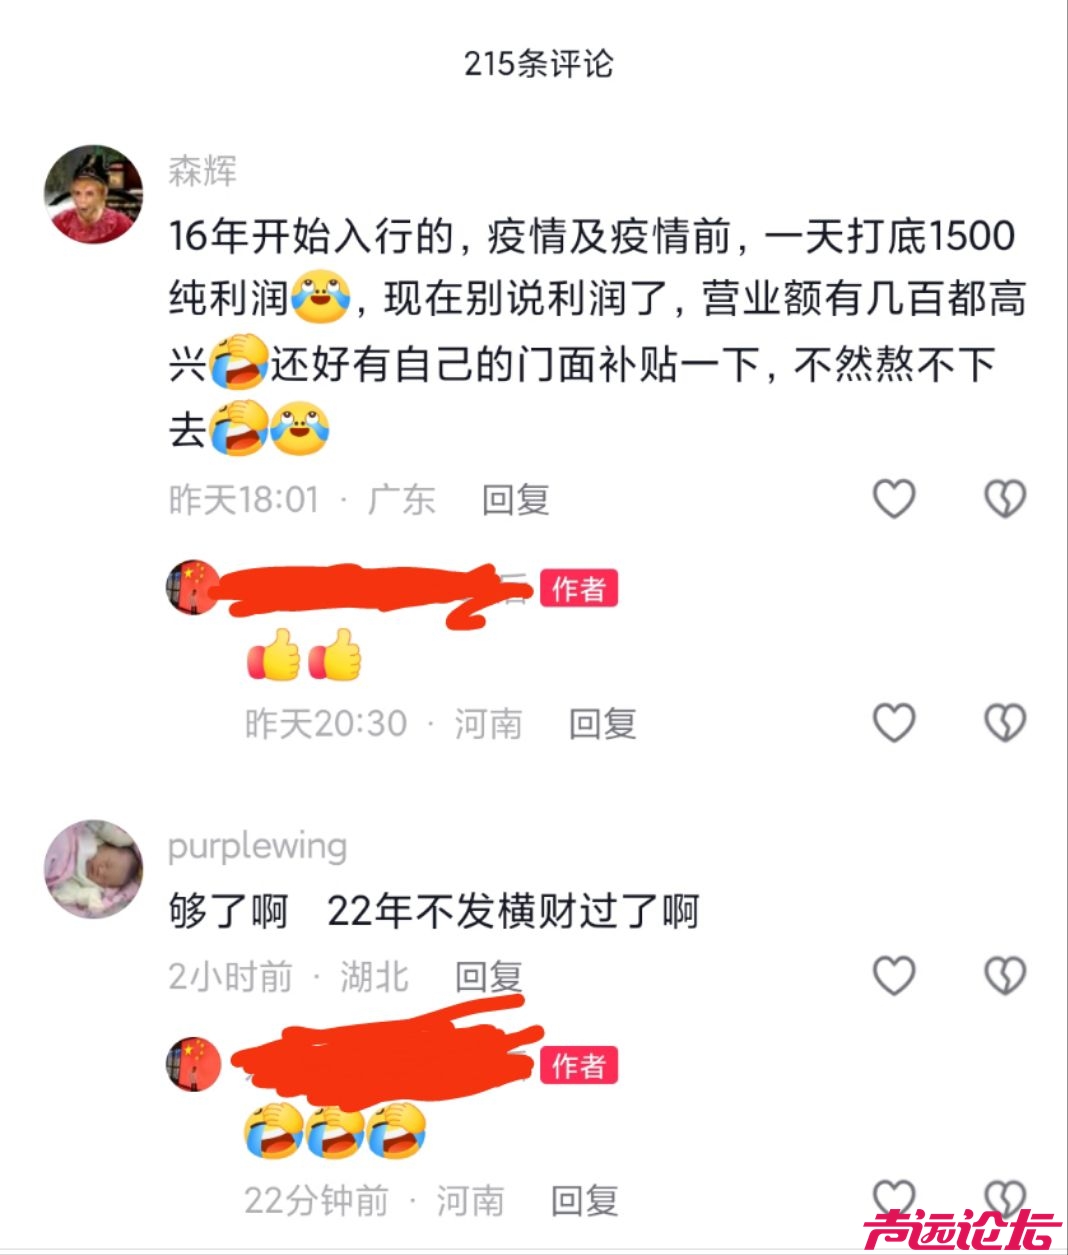Tap the author's flag avatar in second reply
1068x1255 pixels.
(x=193, y=1064)
